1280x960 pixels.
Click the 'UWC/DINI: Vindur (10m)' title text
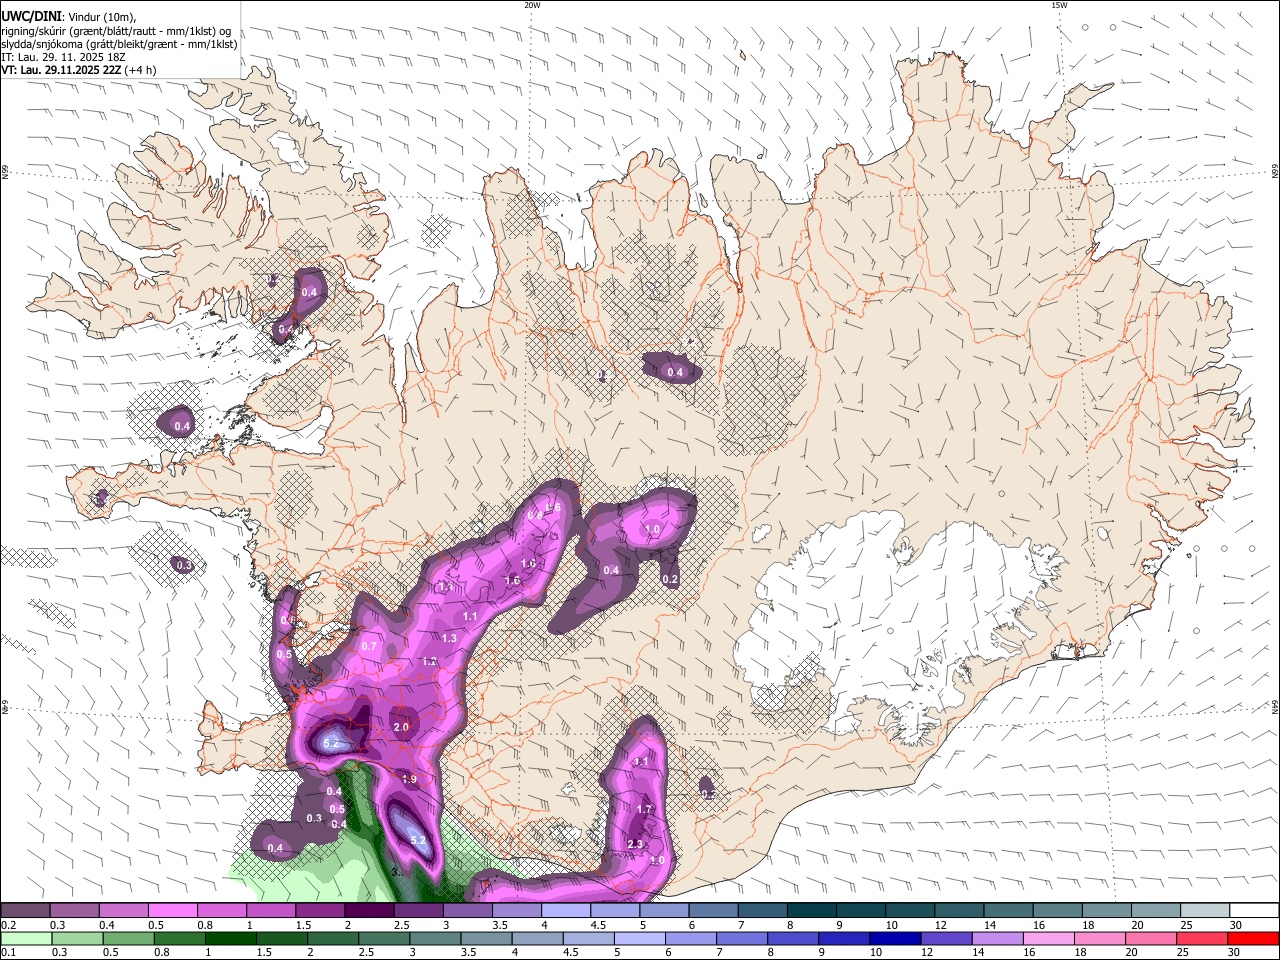(x=68, y=15)
